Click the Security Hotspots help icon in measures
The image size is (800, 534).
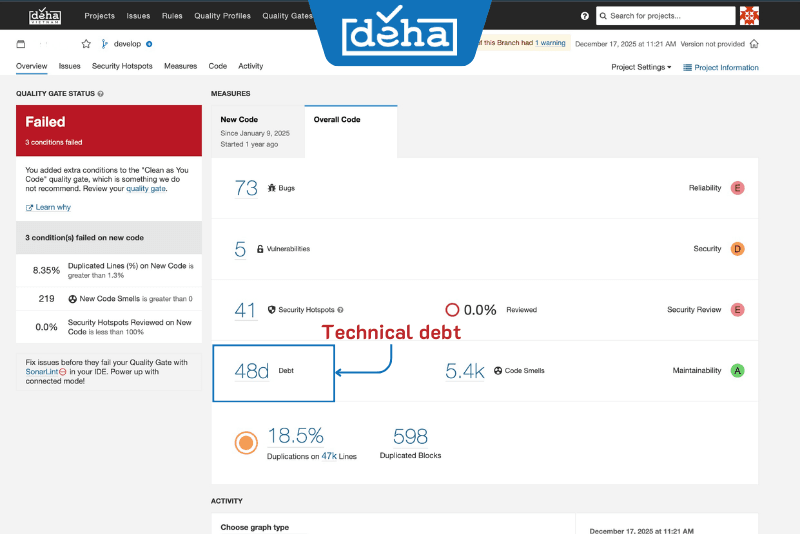[x=340, y=310]
